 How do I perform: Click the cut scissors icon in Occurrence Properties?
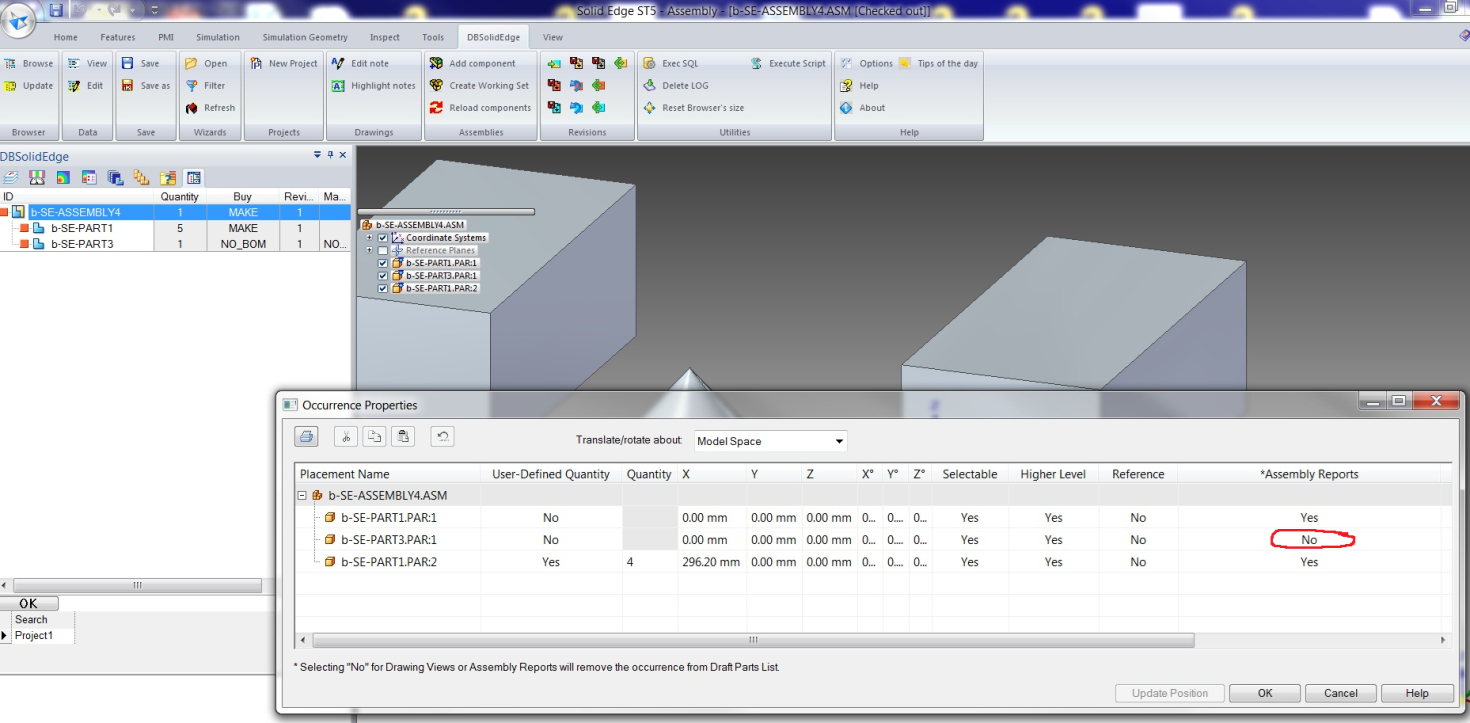click(346, 436)
